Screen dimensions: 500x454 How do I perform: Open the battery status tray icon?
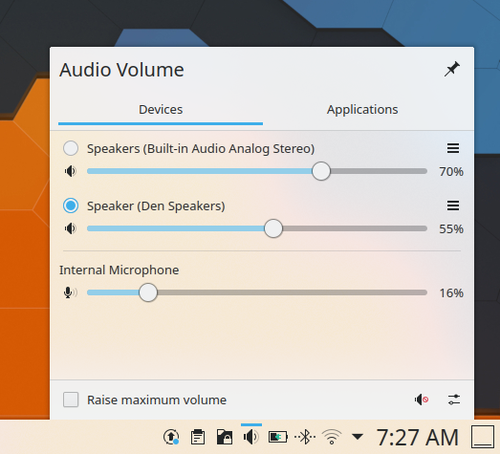pyautogui.click(x=278, y=437)
